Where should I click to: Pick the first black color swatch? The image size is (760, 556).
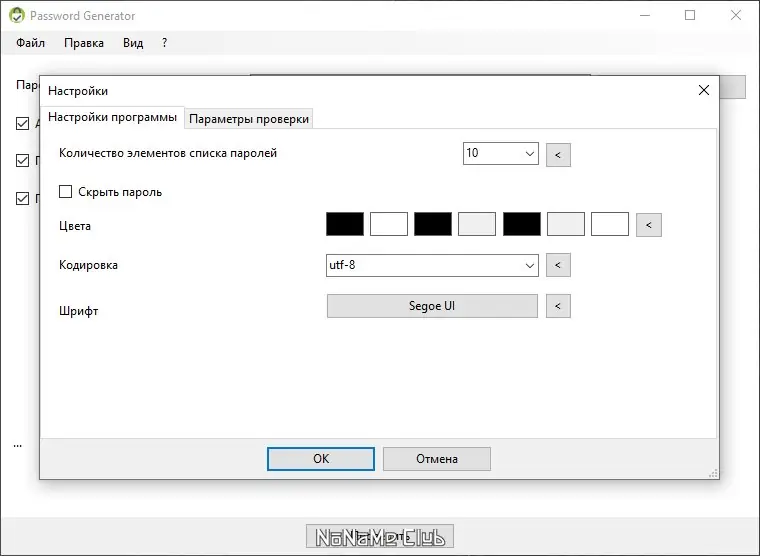pos(345,224)
